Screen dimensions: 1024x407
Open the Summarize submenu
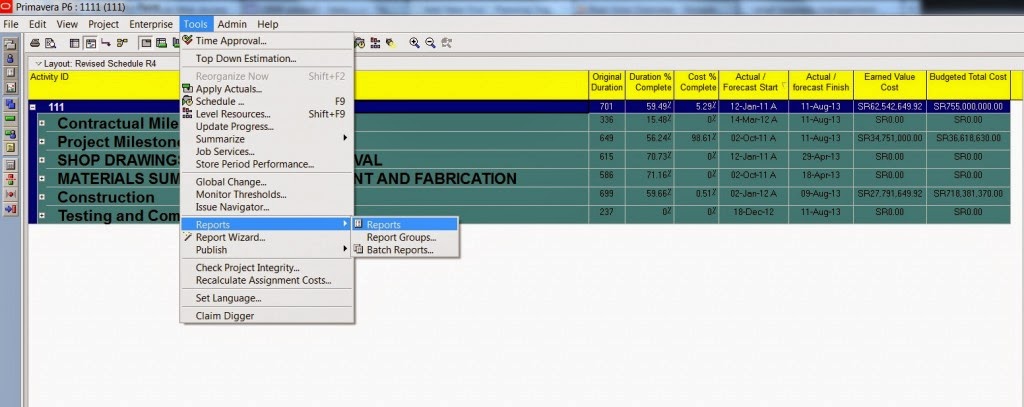coord(268,139)
